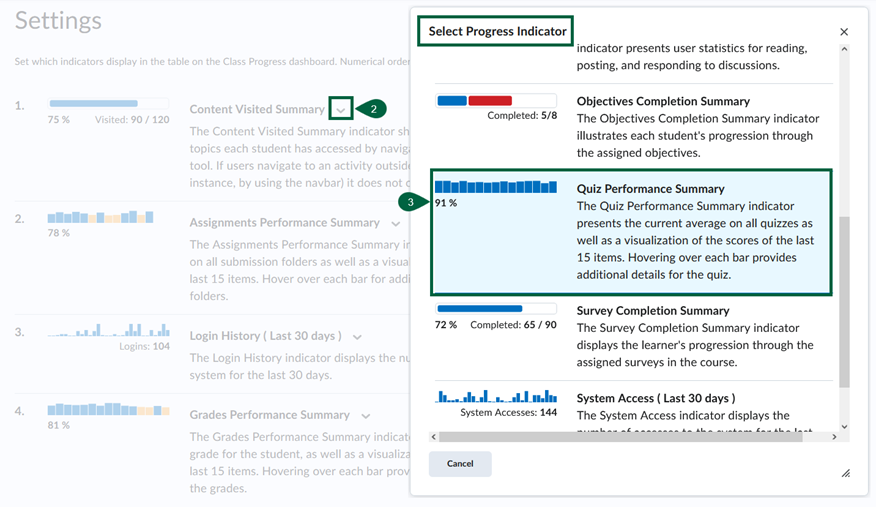876x507 pixels.
Task: Select the Quiz Performance Summary indicator
Action: (631, 232)
